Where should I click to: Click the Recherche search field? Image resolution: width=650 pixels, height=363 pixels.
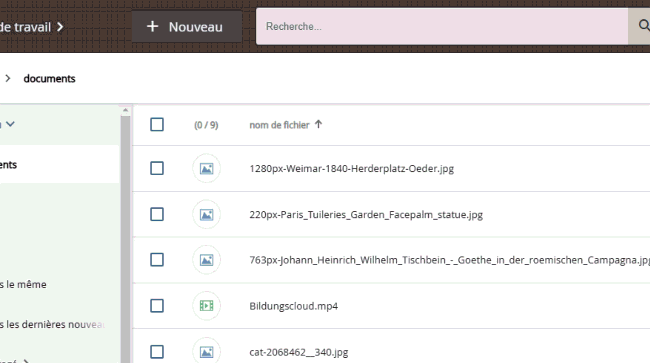click(x=442, y=26)
